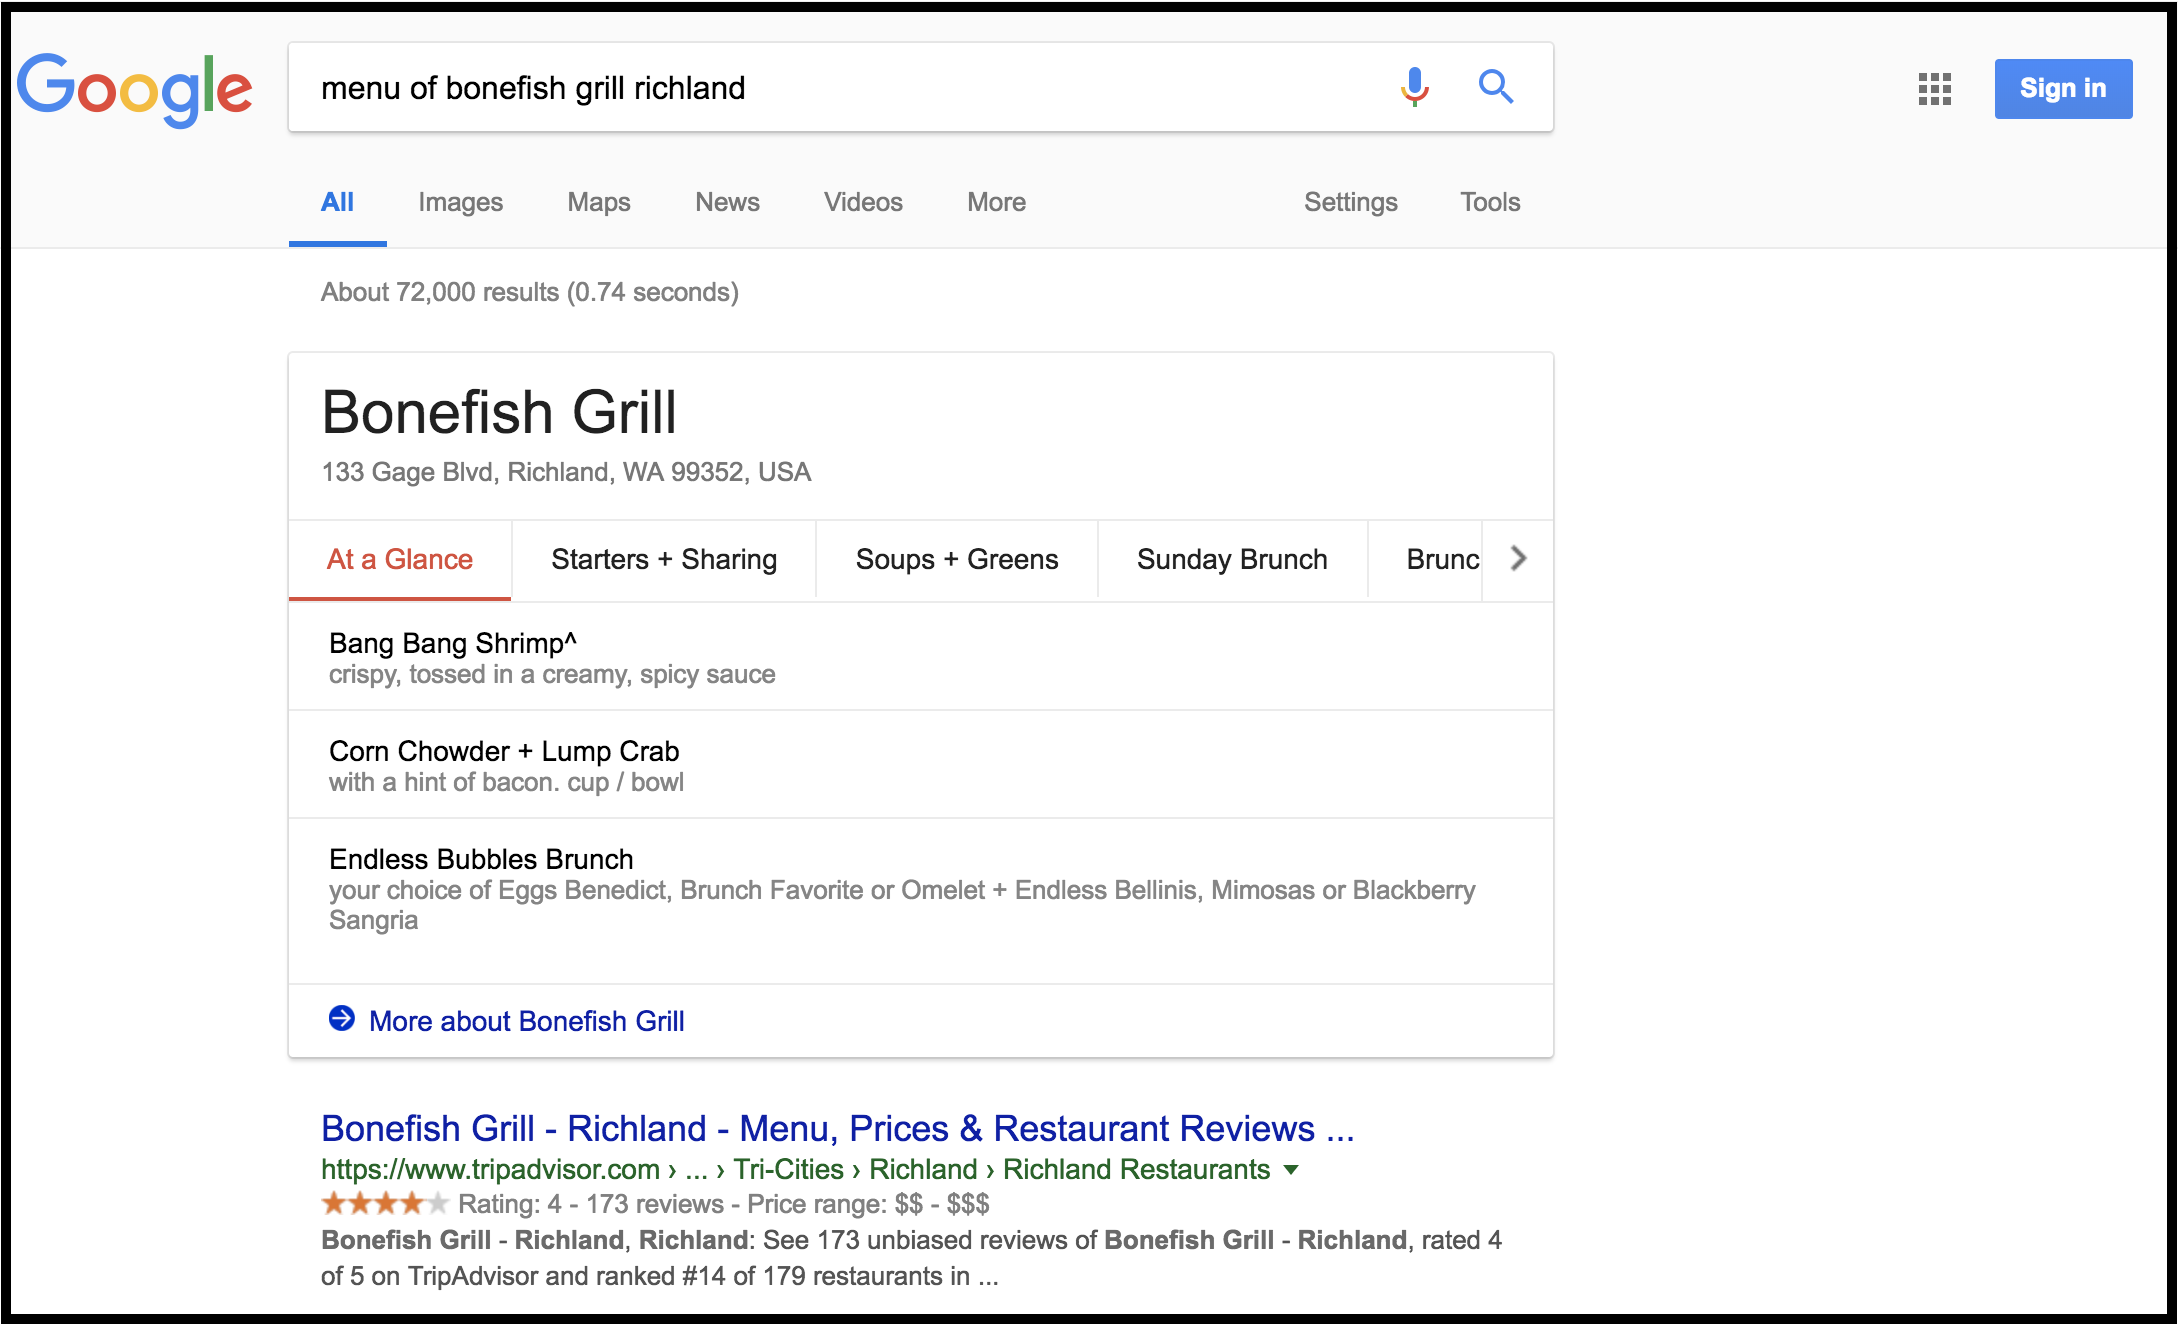
Task: Open the More about Bonefish Grill link
Action: click(x=526, y=1021)
